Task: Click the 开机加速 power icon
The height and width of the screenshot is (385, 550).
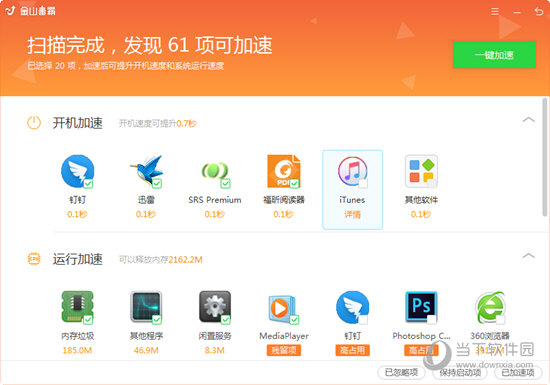Action: [34, 123]
